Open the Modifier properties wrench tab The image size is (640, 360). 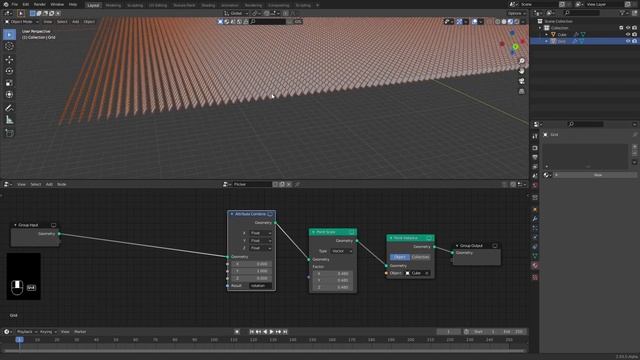(535, 219)
